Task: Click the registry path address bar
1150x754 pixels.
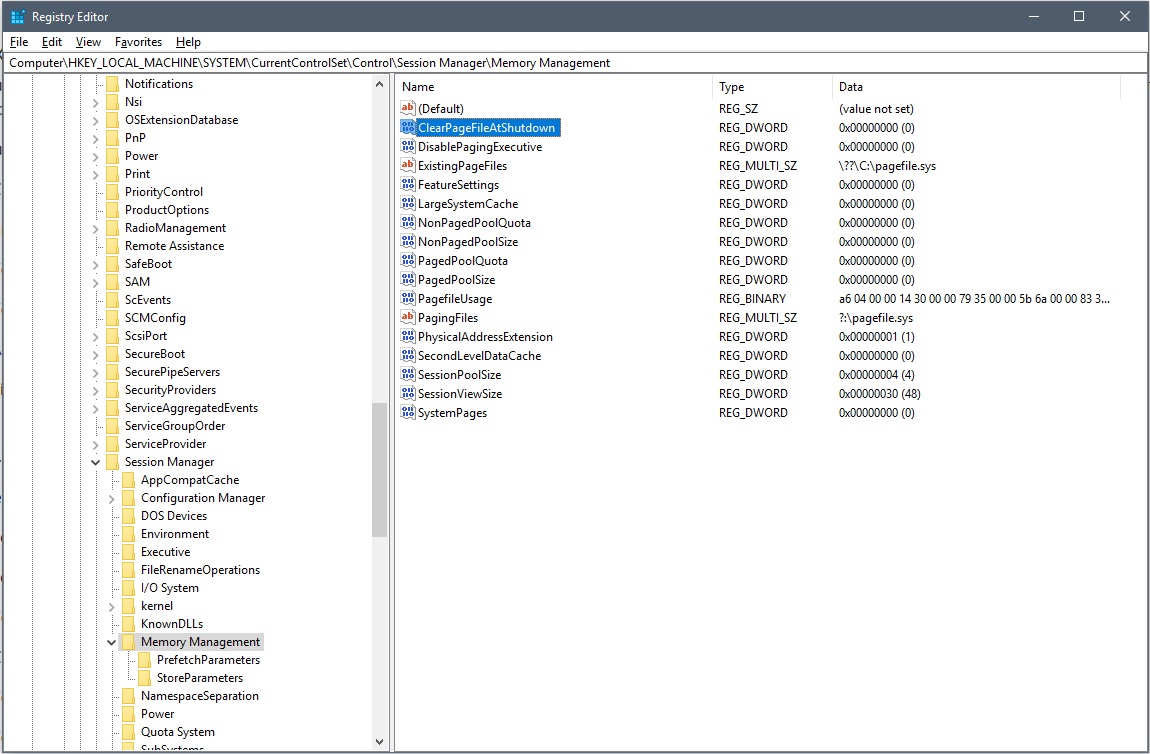Action: tap(575, 63)
